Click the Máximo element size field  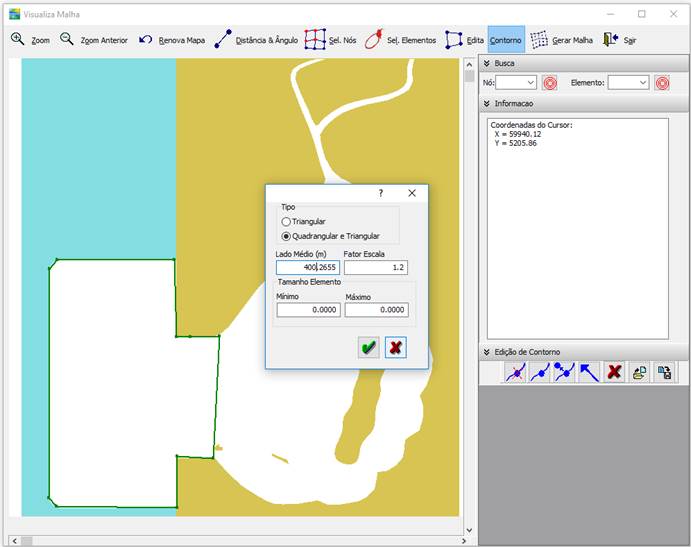point(377,309)
